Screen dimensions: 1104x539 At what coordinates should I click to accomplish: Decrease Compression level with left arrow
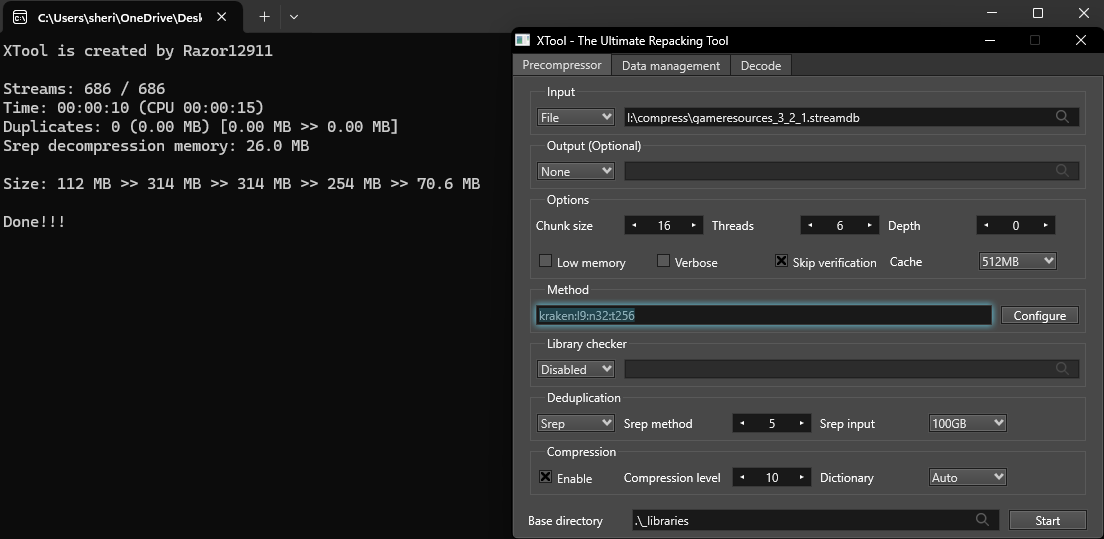click(x=742, y=477)
